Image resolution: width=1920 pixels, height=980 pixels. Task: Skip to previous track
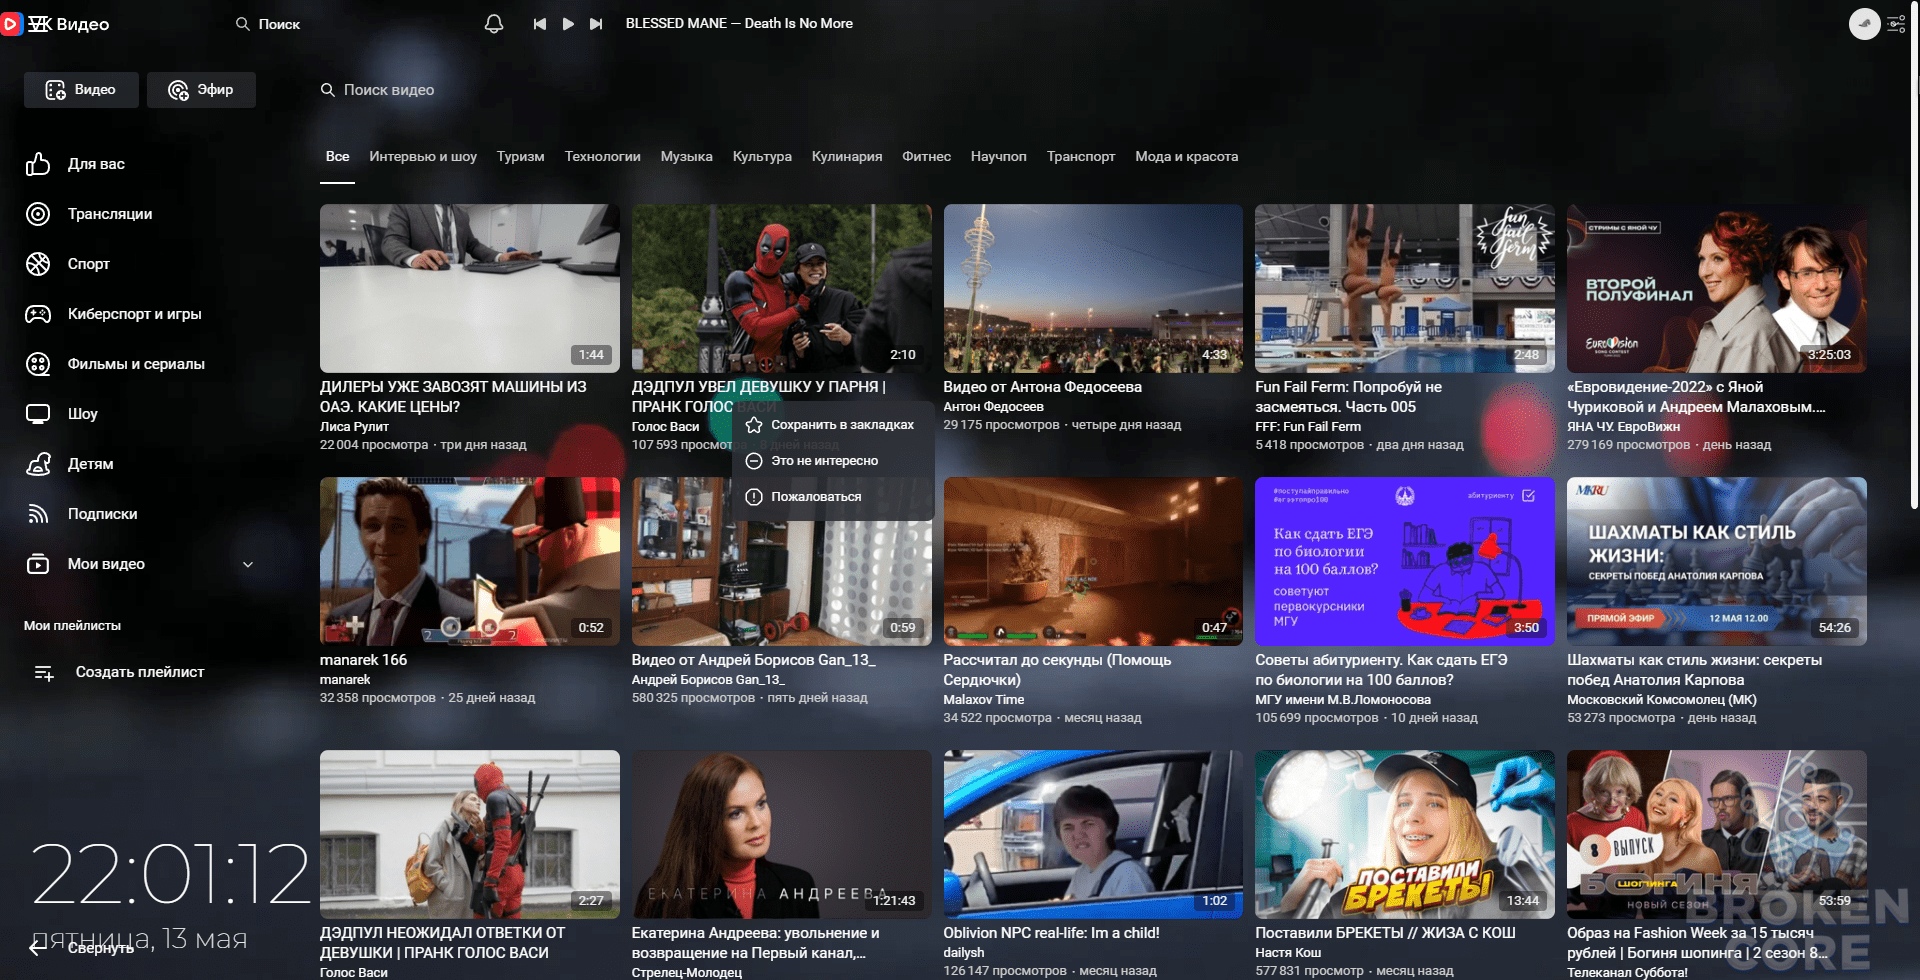point(540,23)
